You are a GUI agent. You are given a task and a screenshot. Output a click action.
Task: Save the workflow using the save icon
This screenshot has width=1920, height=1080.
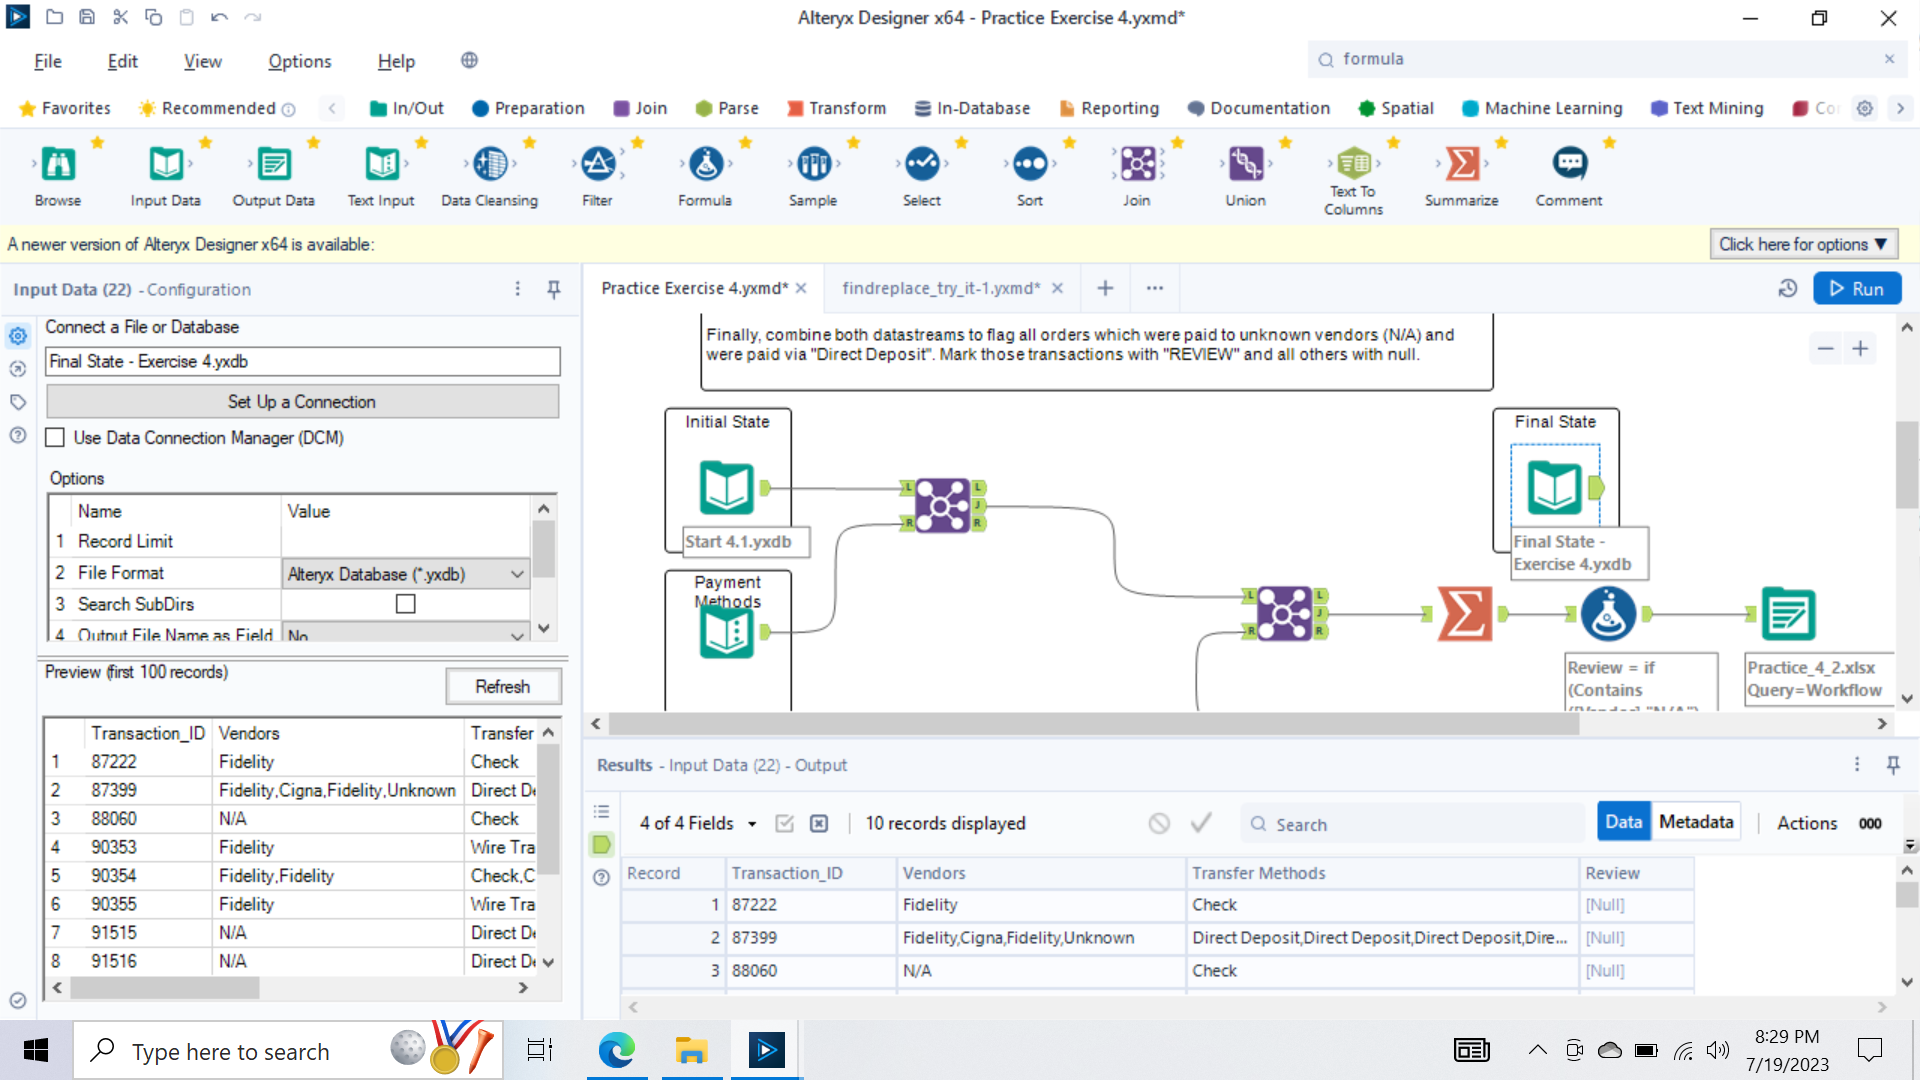87,17
